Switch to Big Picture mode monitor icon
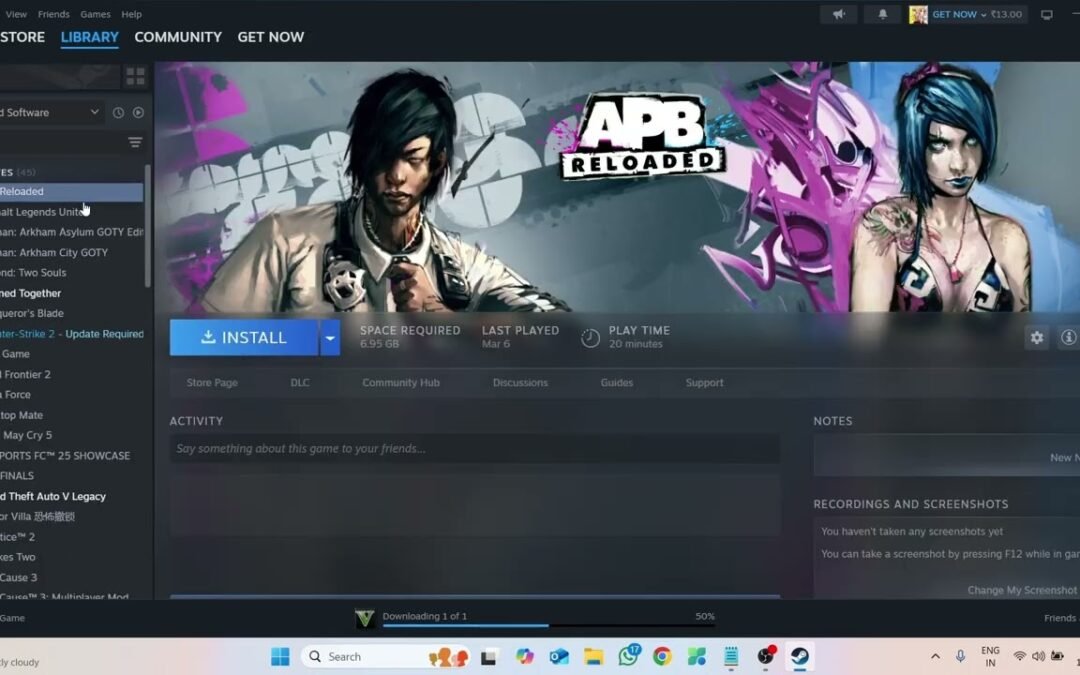 coord(1046,14)
